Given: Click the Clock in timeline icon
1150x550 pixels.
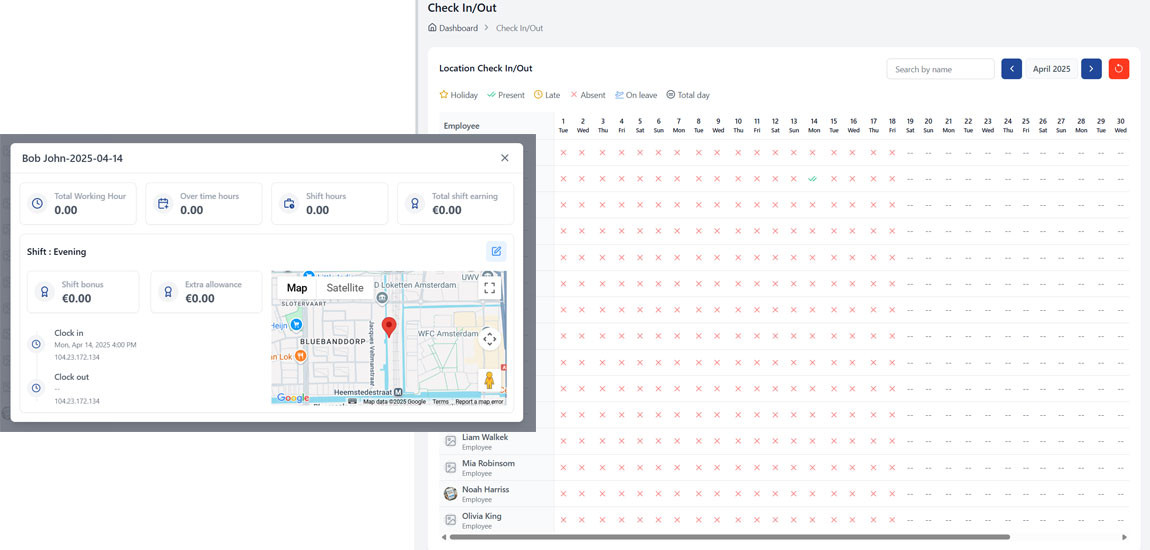Looking at the screenshot, I should click(34, 344).
